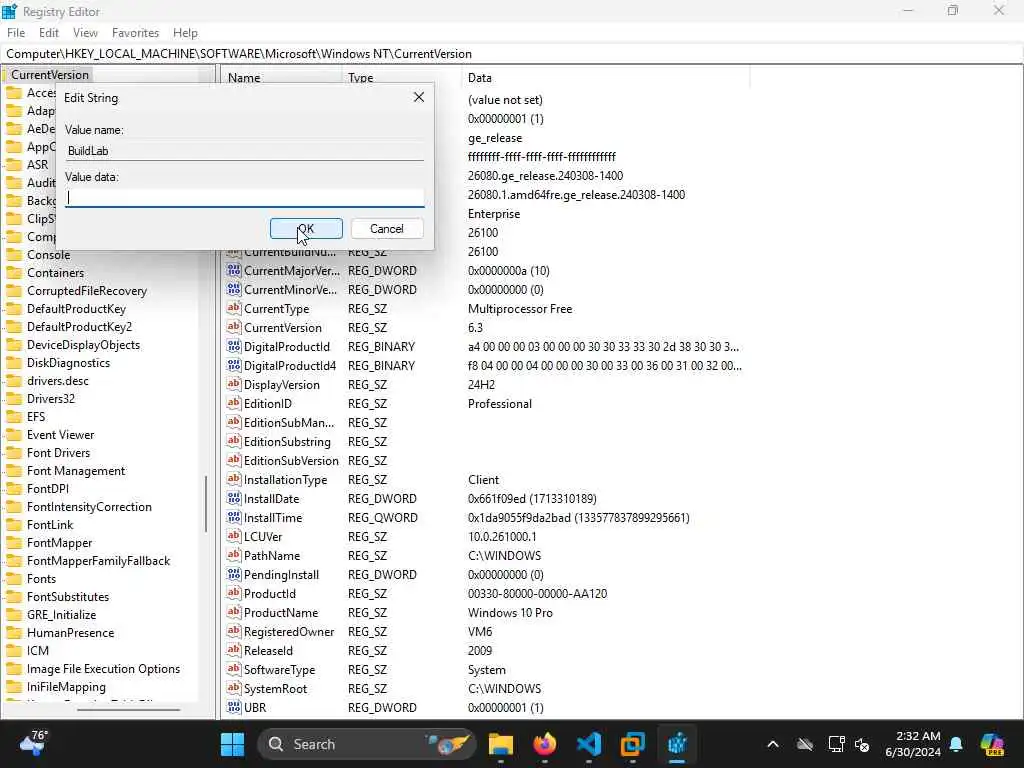This screenshot has height=768, width=1024.
Task: Select the drivers.desc key
Action: click(57, 381)
